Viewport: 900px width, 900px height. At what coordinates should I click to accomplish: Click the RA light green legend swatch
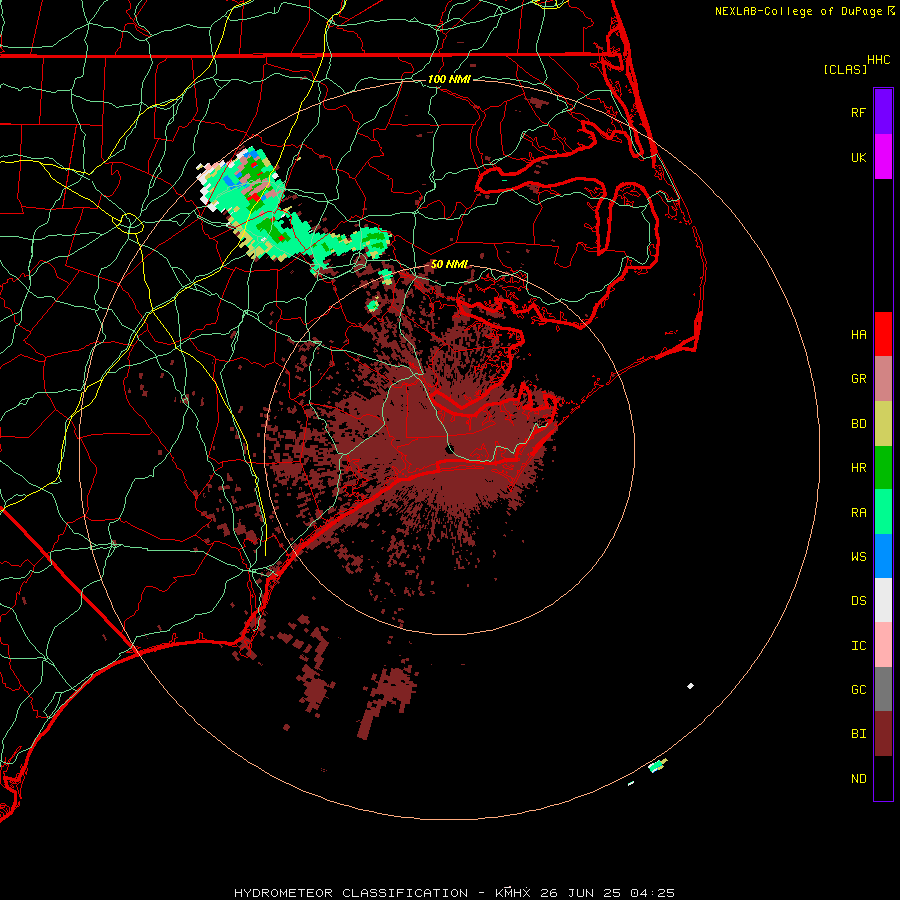click(x=883, y=512)
